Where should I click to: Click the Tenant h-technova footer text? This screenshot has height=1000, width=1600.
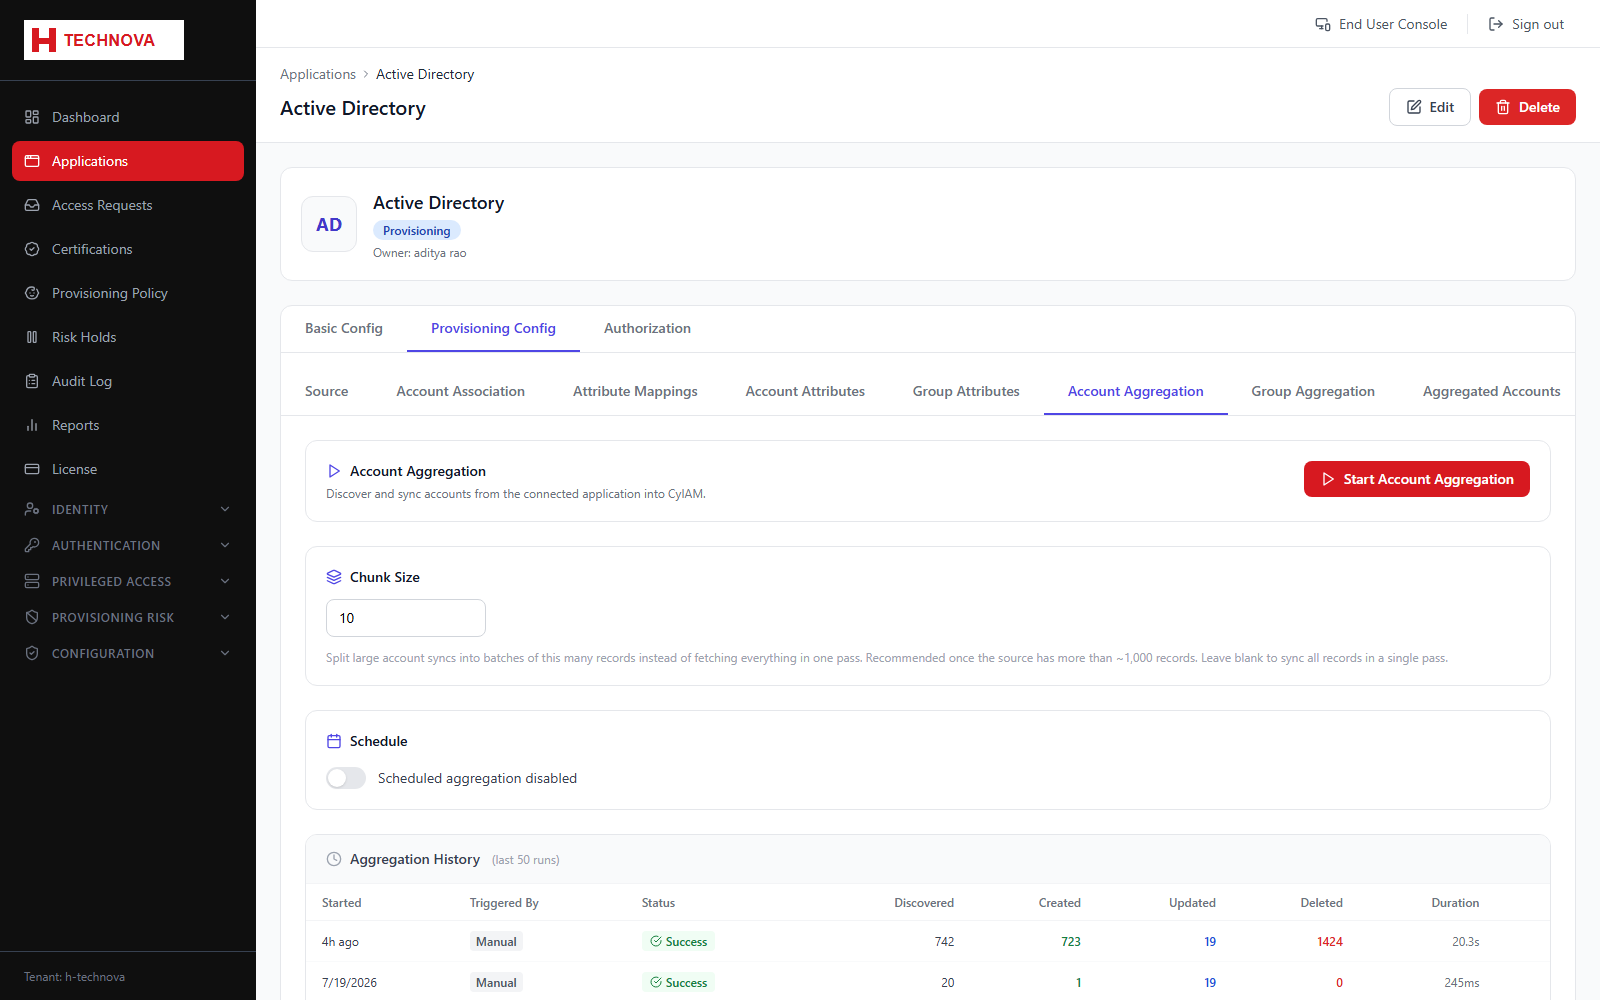[74, 977]
